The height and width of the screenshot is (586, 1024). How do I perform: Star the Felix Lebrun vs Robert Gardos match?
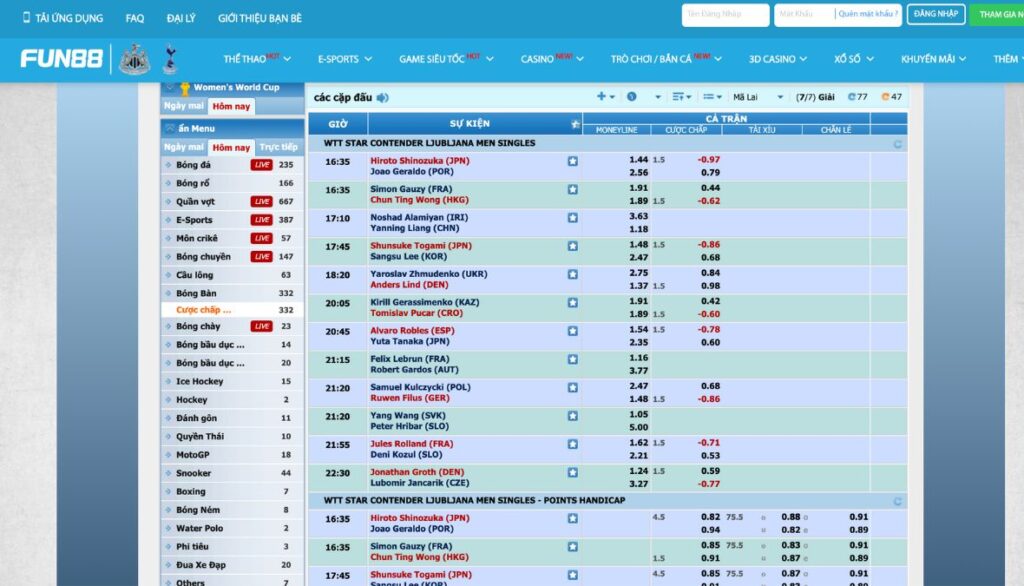click(573, 359)
